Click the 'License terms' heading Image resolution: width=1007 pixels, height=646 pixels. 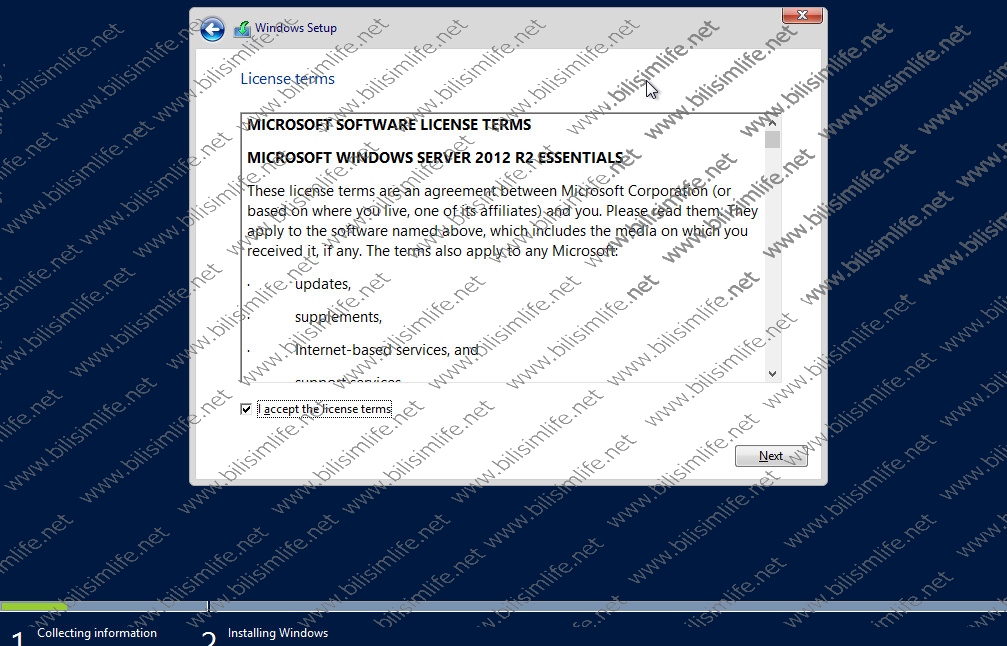(288, 79)
